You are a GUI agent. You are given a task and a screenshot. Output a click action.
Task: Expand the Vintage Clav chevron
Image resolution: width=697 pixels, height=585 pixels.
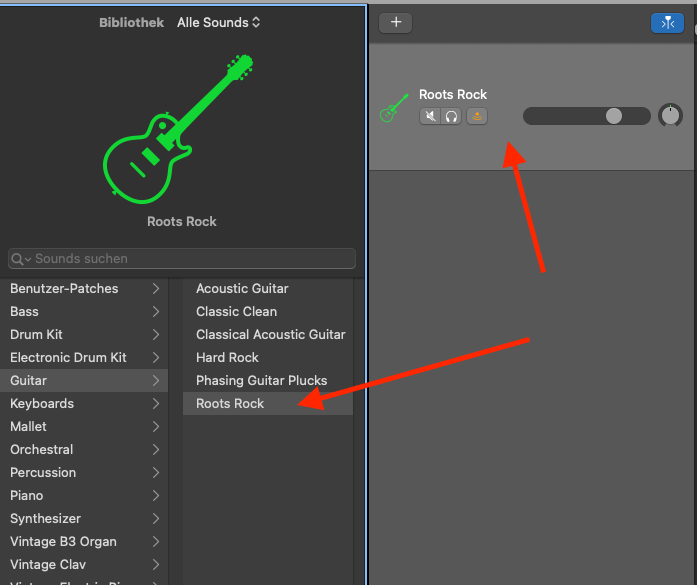point(156,565)
